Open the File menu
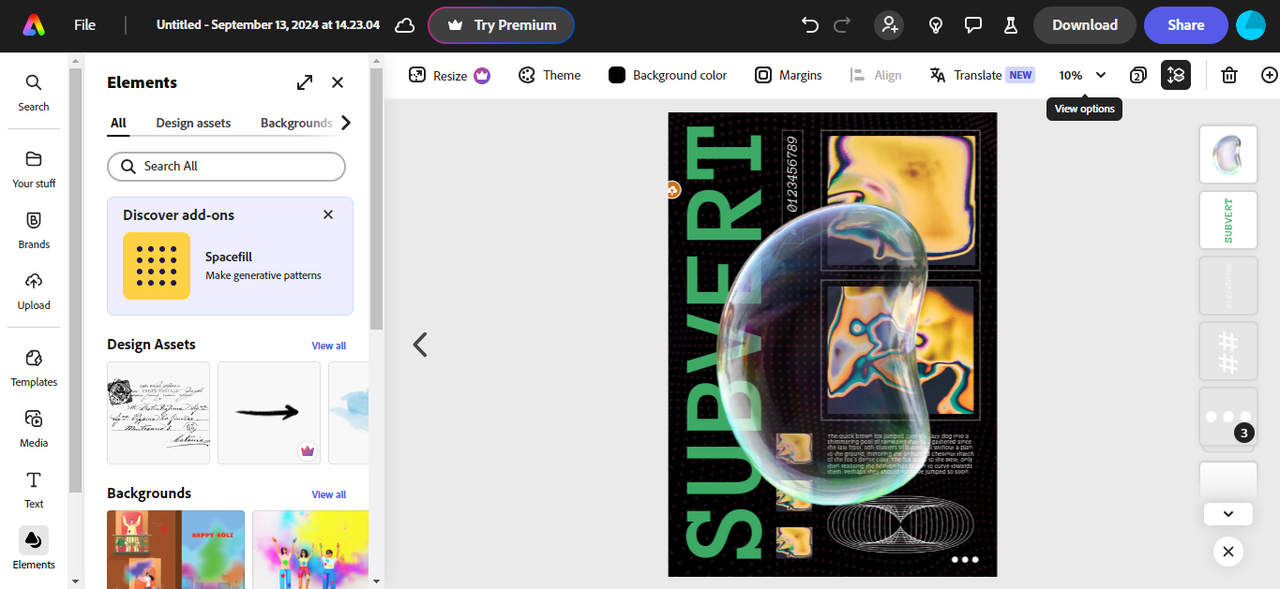The height and width of the screenshot is (589, 1280). [x=85, y=25]
